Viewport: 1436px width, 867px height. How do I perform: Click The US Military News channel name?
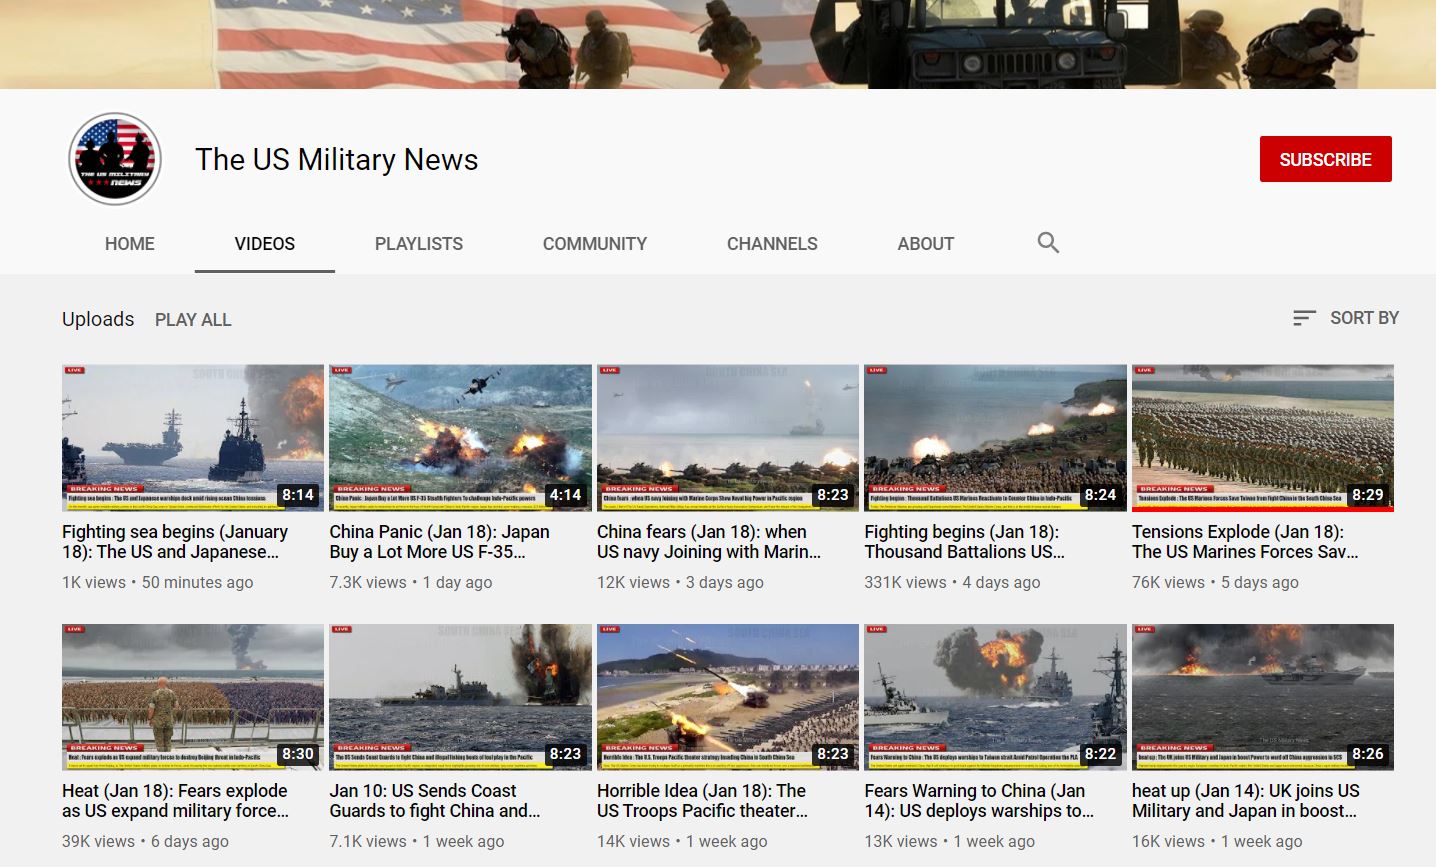(337, 159)
